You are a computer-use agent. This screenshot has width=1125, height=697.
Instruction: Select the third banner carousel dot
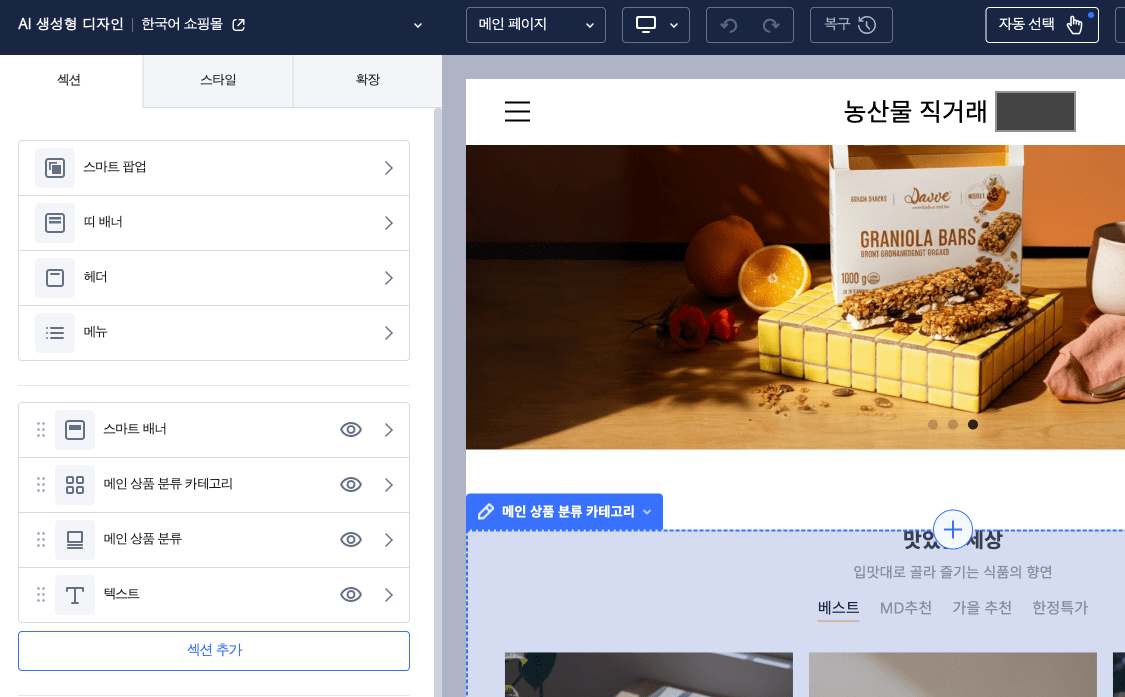point(973,424)
